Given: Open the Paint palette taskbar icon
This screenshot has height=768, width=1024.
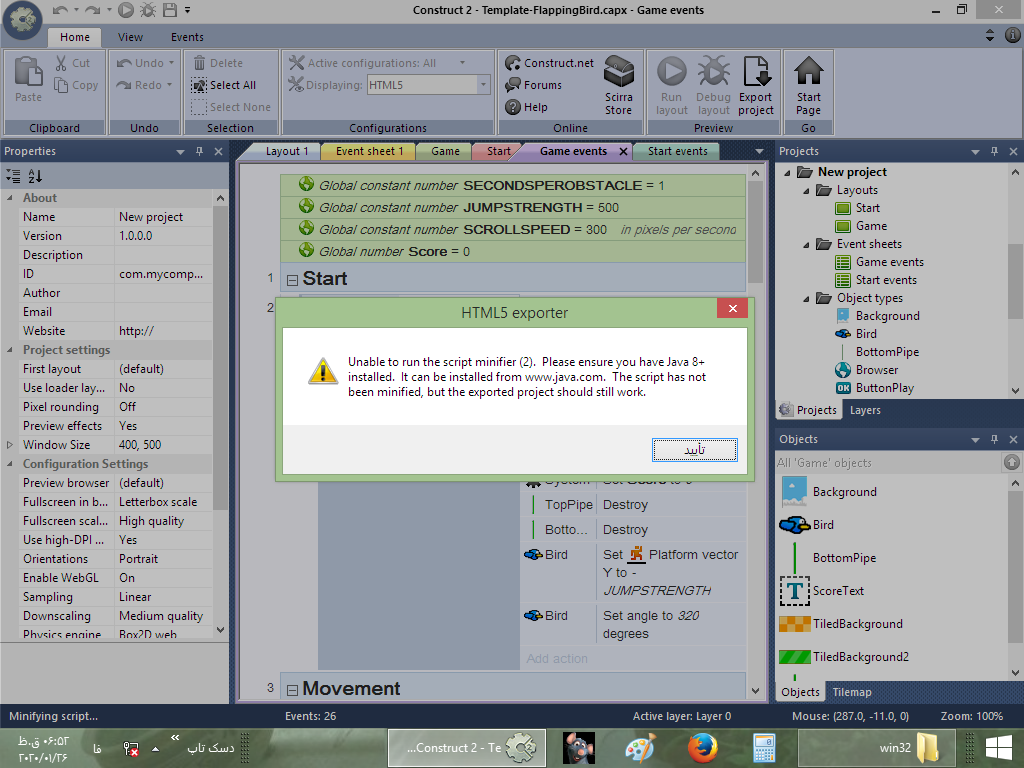Looking at the screenshot, I should [640, 748].
